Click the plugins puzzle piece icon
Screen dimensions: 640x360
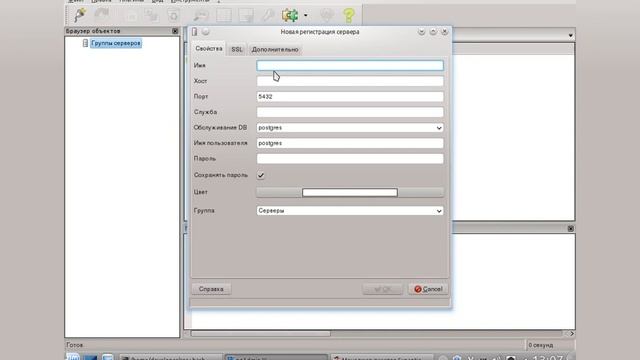(x=290, y=16)
